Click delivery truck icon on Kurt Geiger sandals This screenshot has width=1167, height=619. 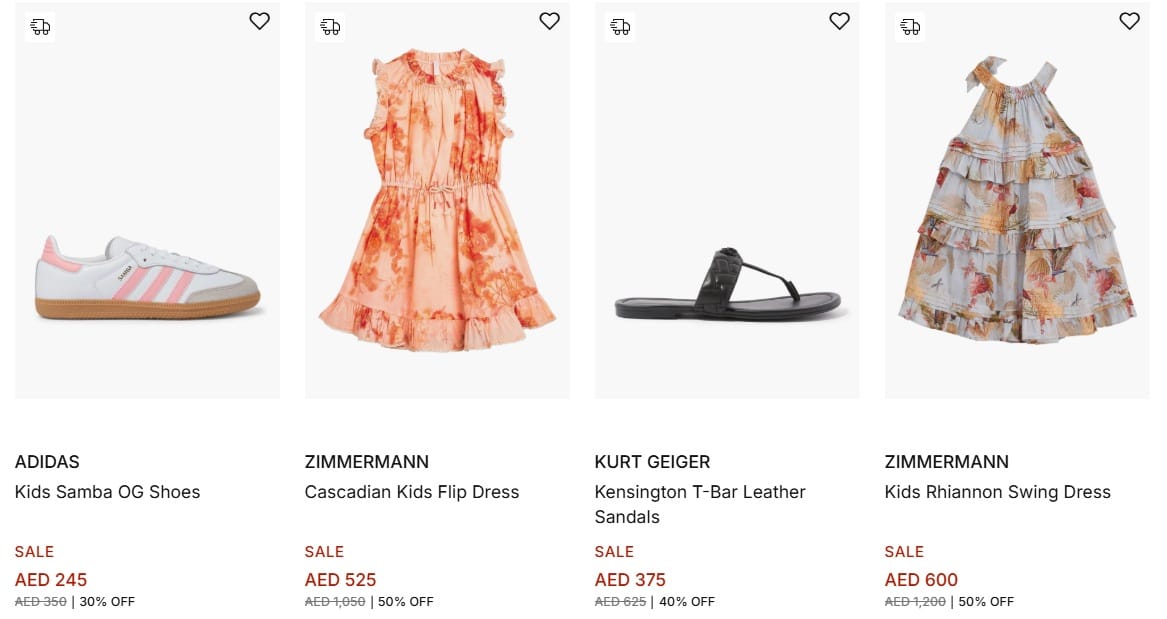pyautogui.click(x=620, y=27)
